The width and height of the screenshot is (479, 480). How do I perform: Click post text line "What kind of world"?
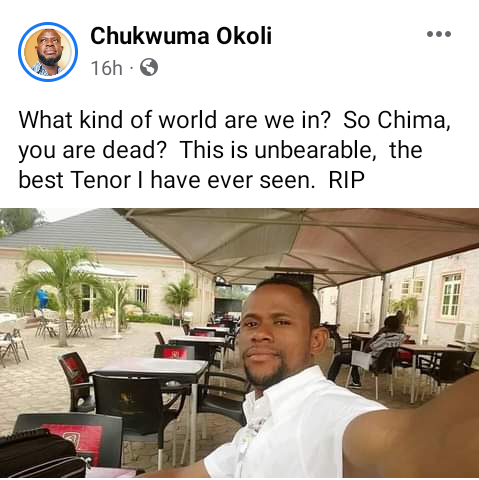click(x=234, y=120)
